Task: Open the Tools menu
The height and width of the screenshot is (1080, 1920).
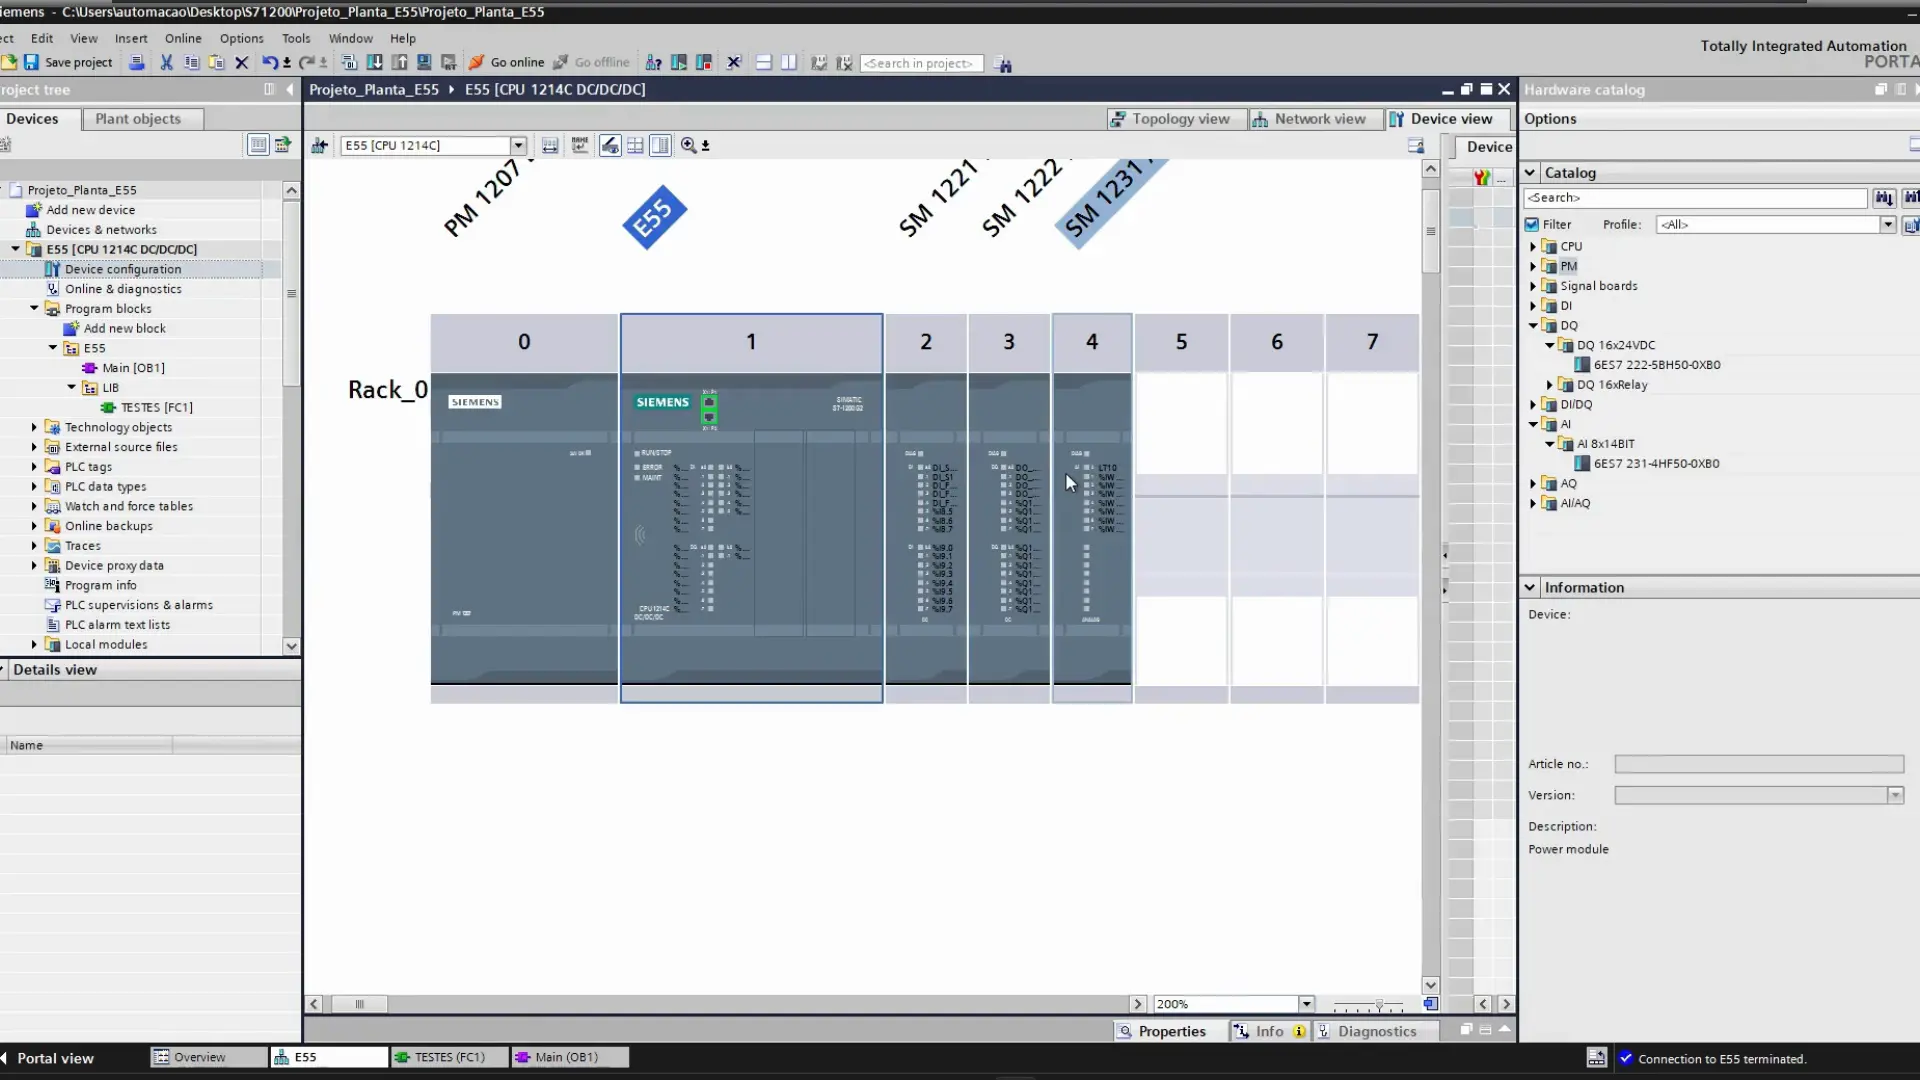Action: pos(296,38)
